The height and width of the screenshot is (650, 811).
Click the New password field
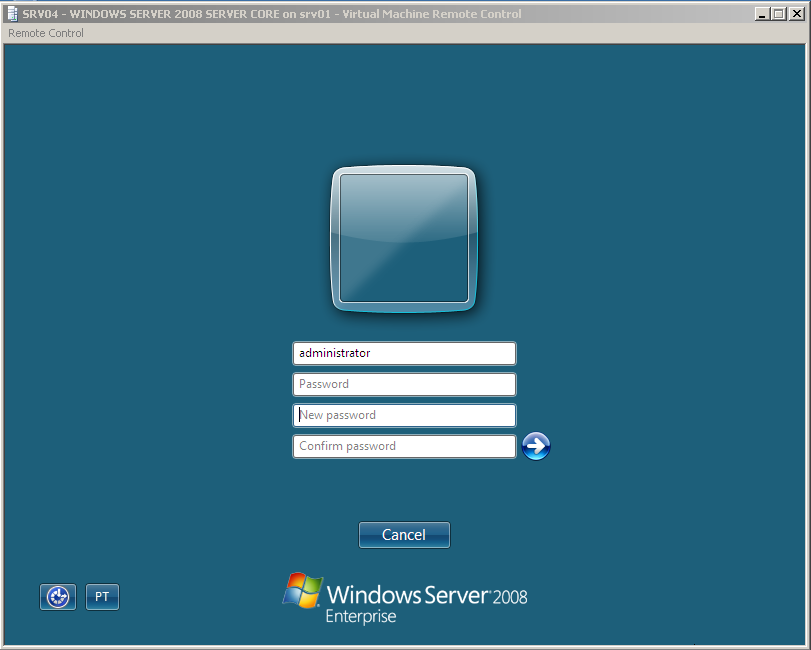tap(404, 415)
